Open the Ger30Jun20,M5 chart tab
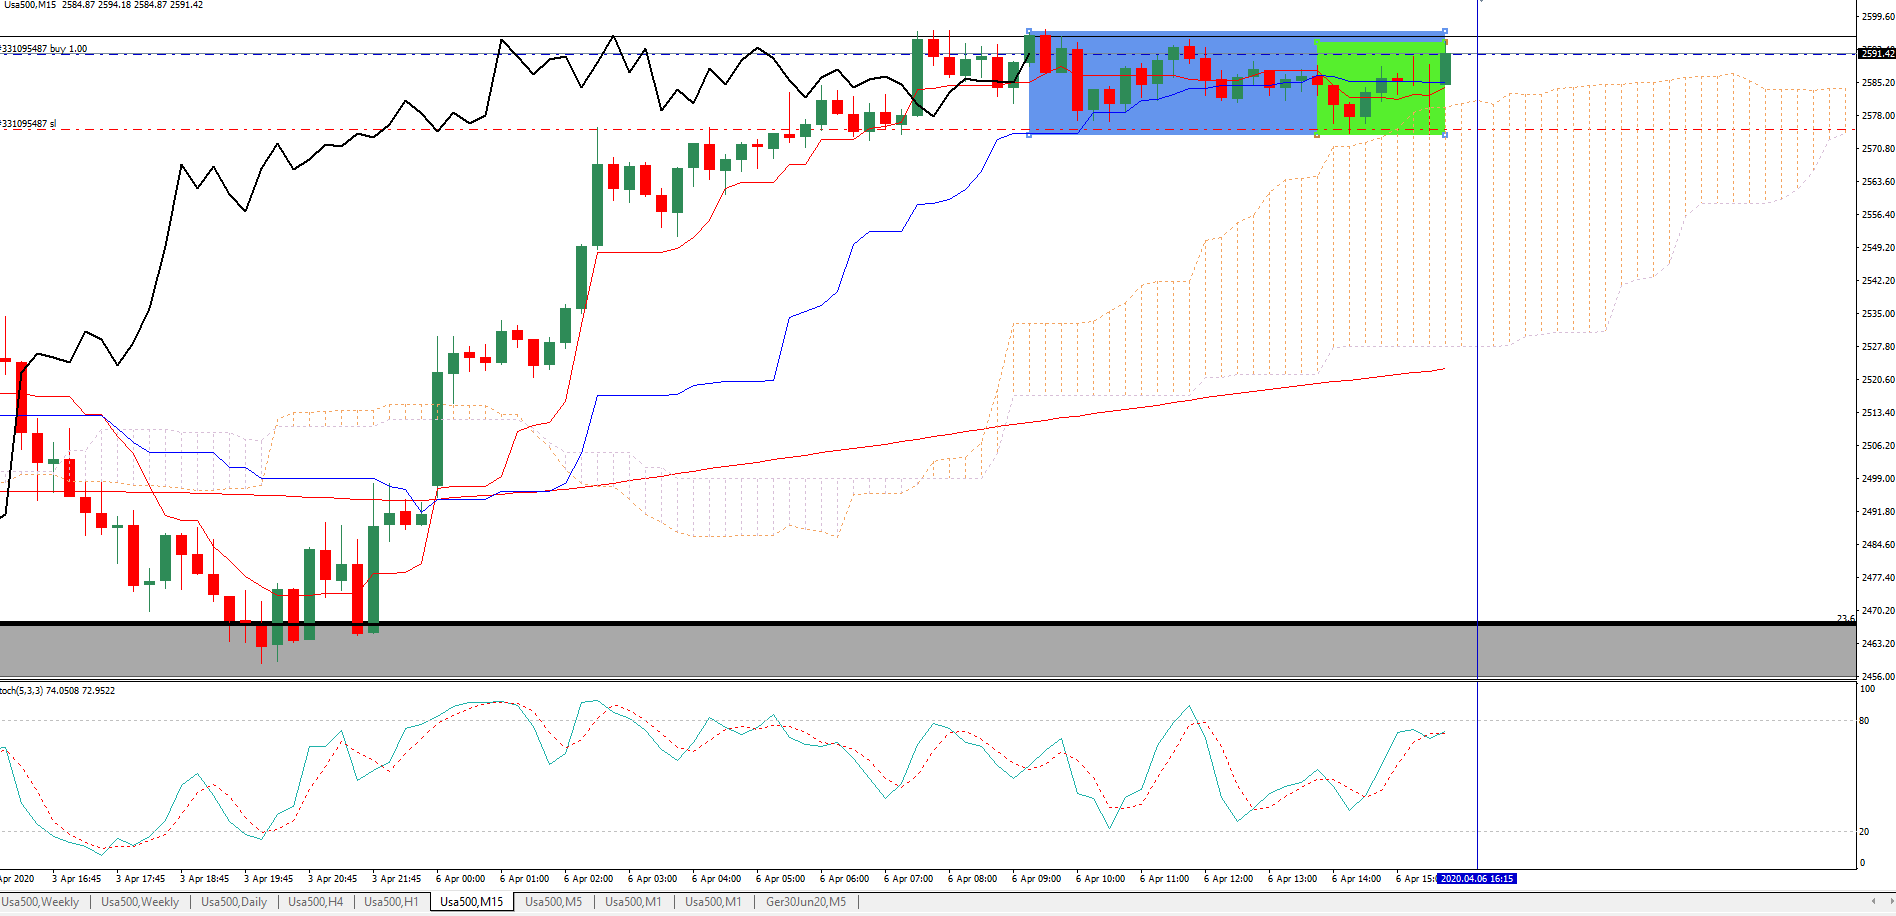The image size is (1896, 916). pos(806,902)
